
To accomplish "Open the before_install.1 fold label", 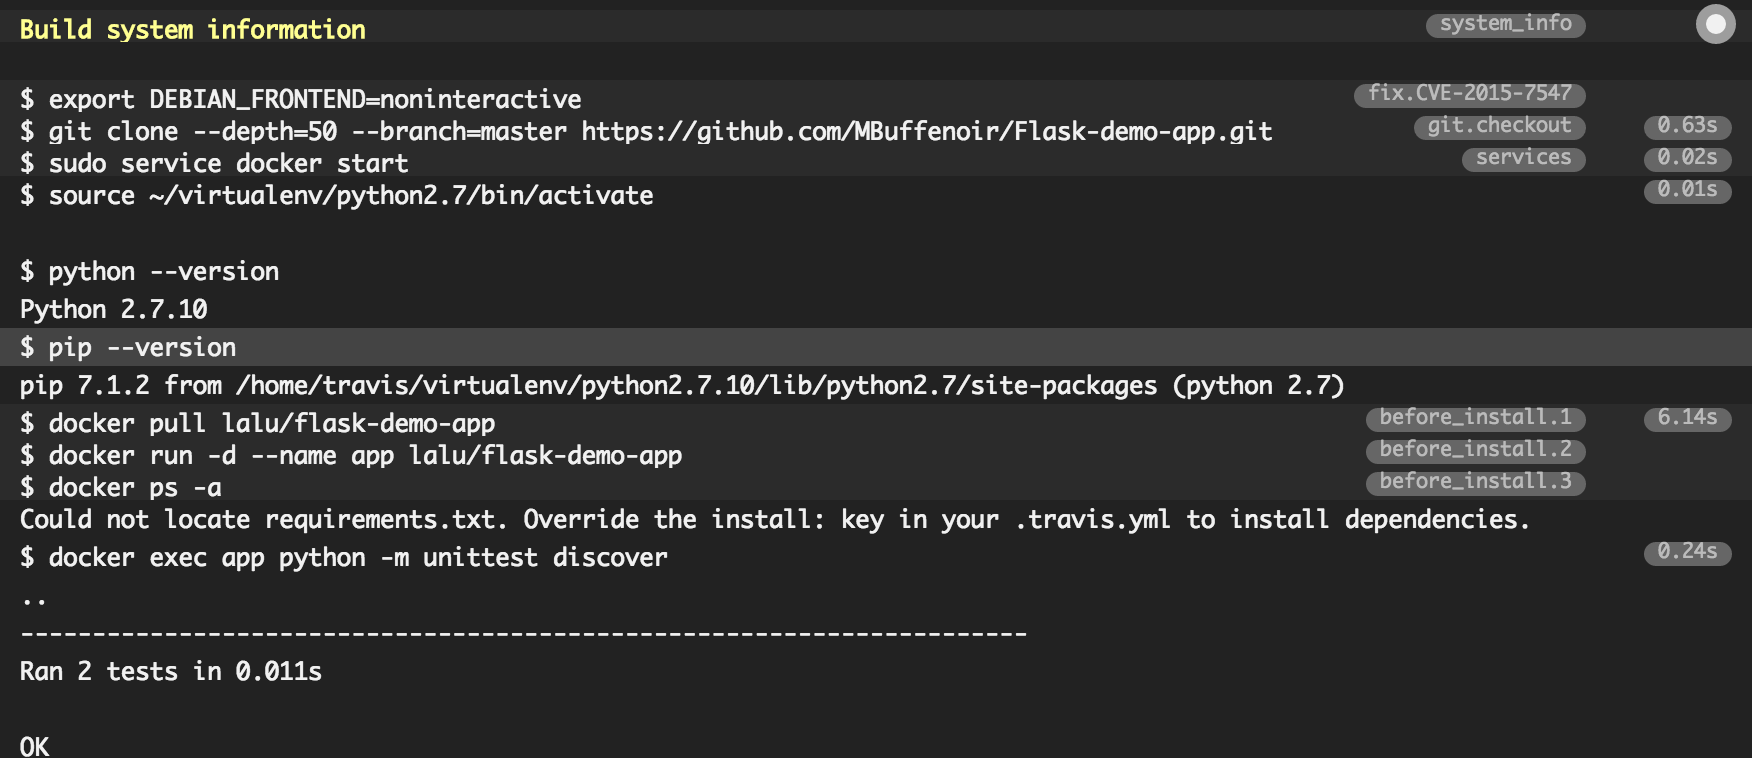I will (1475, 418).
